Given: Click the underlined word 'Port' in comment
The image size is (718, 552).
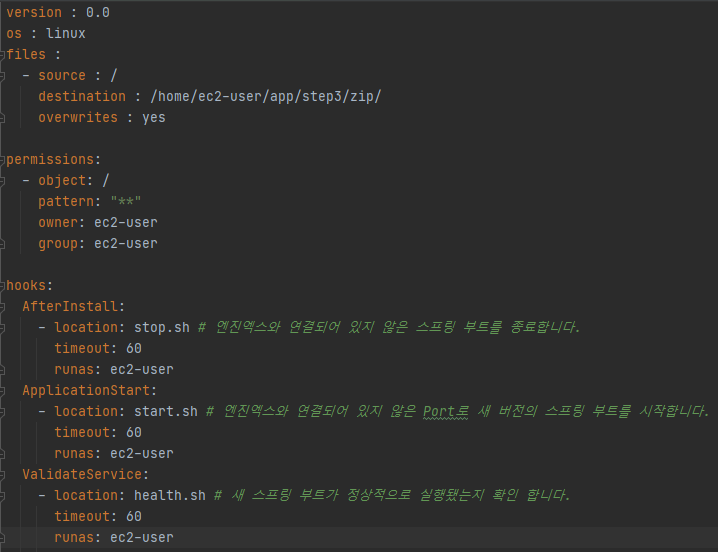Looking at the screenshot, I should 438,412.
